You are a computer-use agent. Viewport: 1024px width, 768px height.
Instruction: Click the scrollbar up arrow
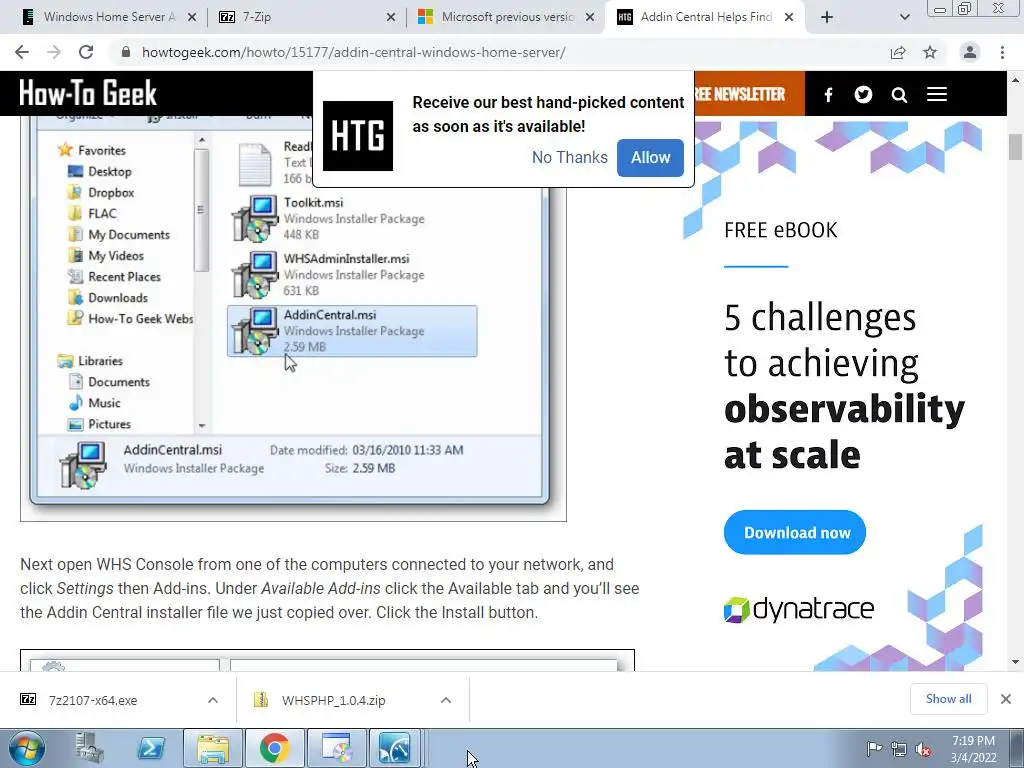point(1015,80)
